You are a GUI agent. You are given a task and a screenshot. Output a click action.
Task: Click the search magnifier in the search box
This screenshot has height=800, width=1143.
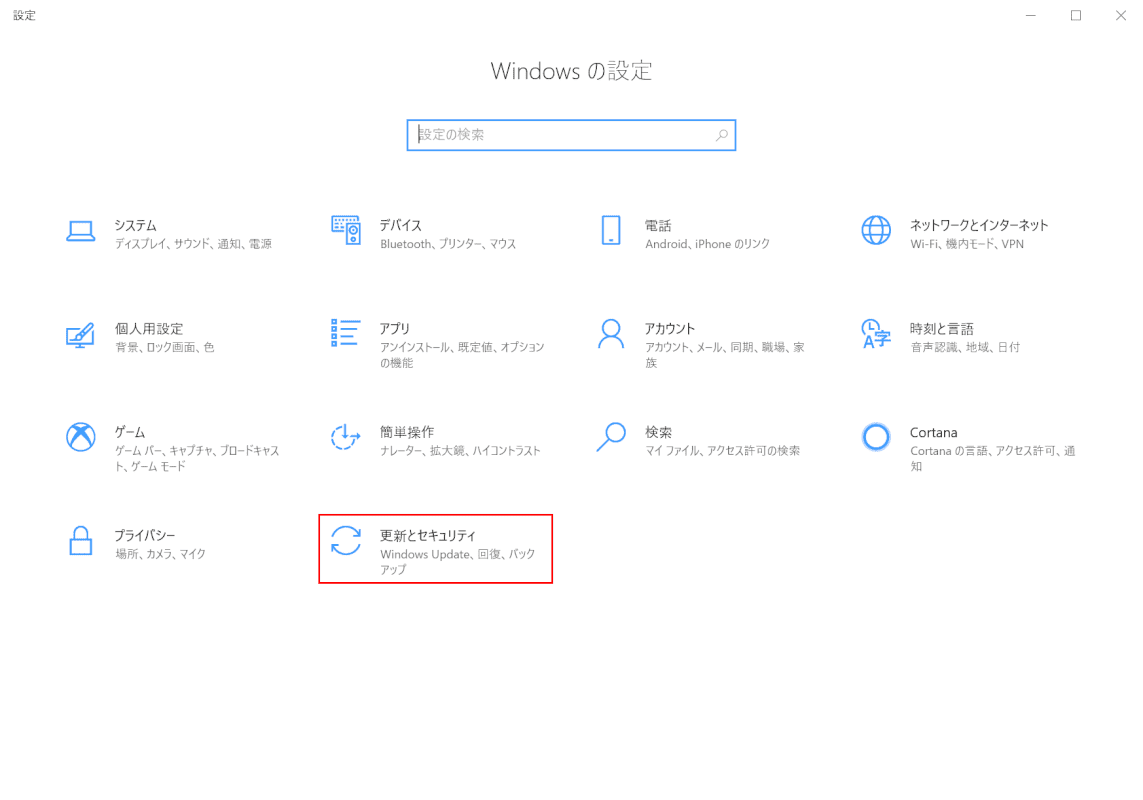click(722, 135)
